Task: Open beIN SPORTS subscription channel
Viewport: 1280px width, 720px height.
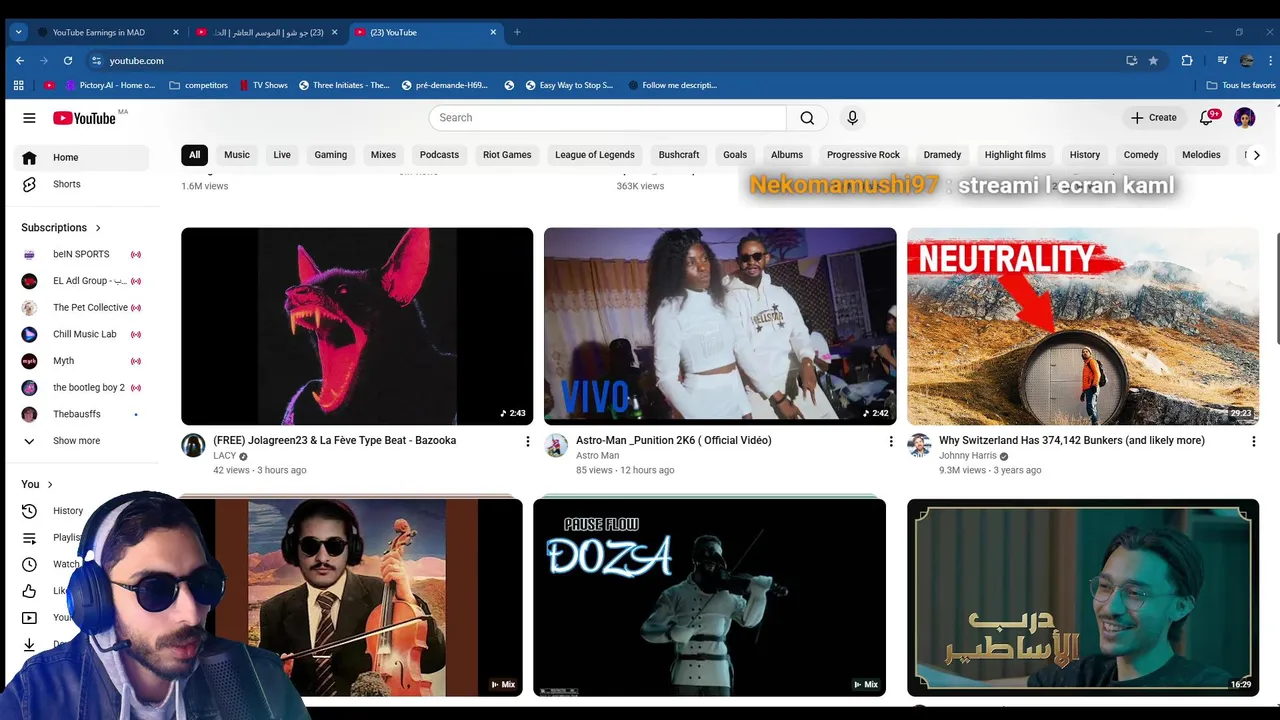Action: (x=81, y=254)
